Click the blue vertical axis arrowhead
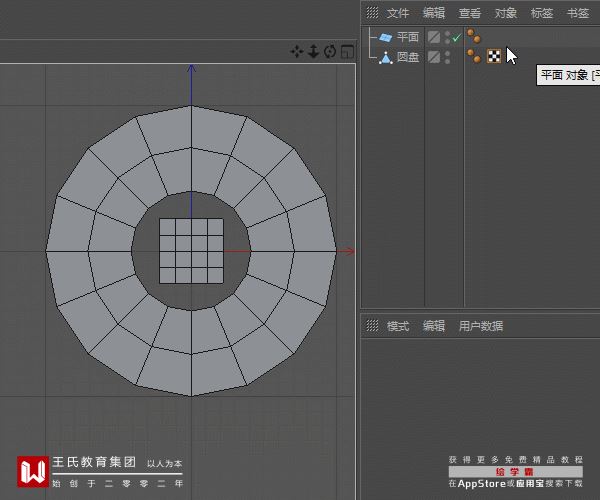Screen dimensions: 600x500 191,69
